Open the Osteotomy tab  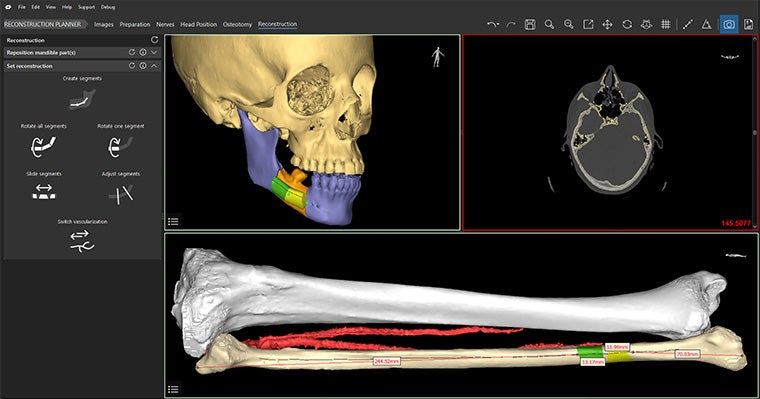[237, 24]
